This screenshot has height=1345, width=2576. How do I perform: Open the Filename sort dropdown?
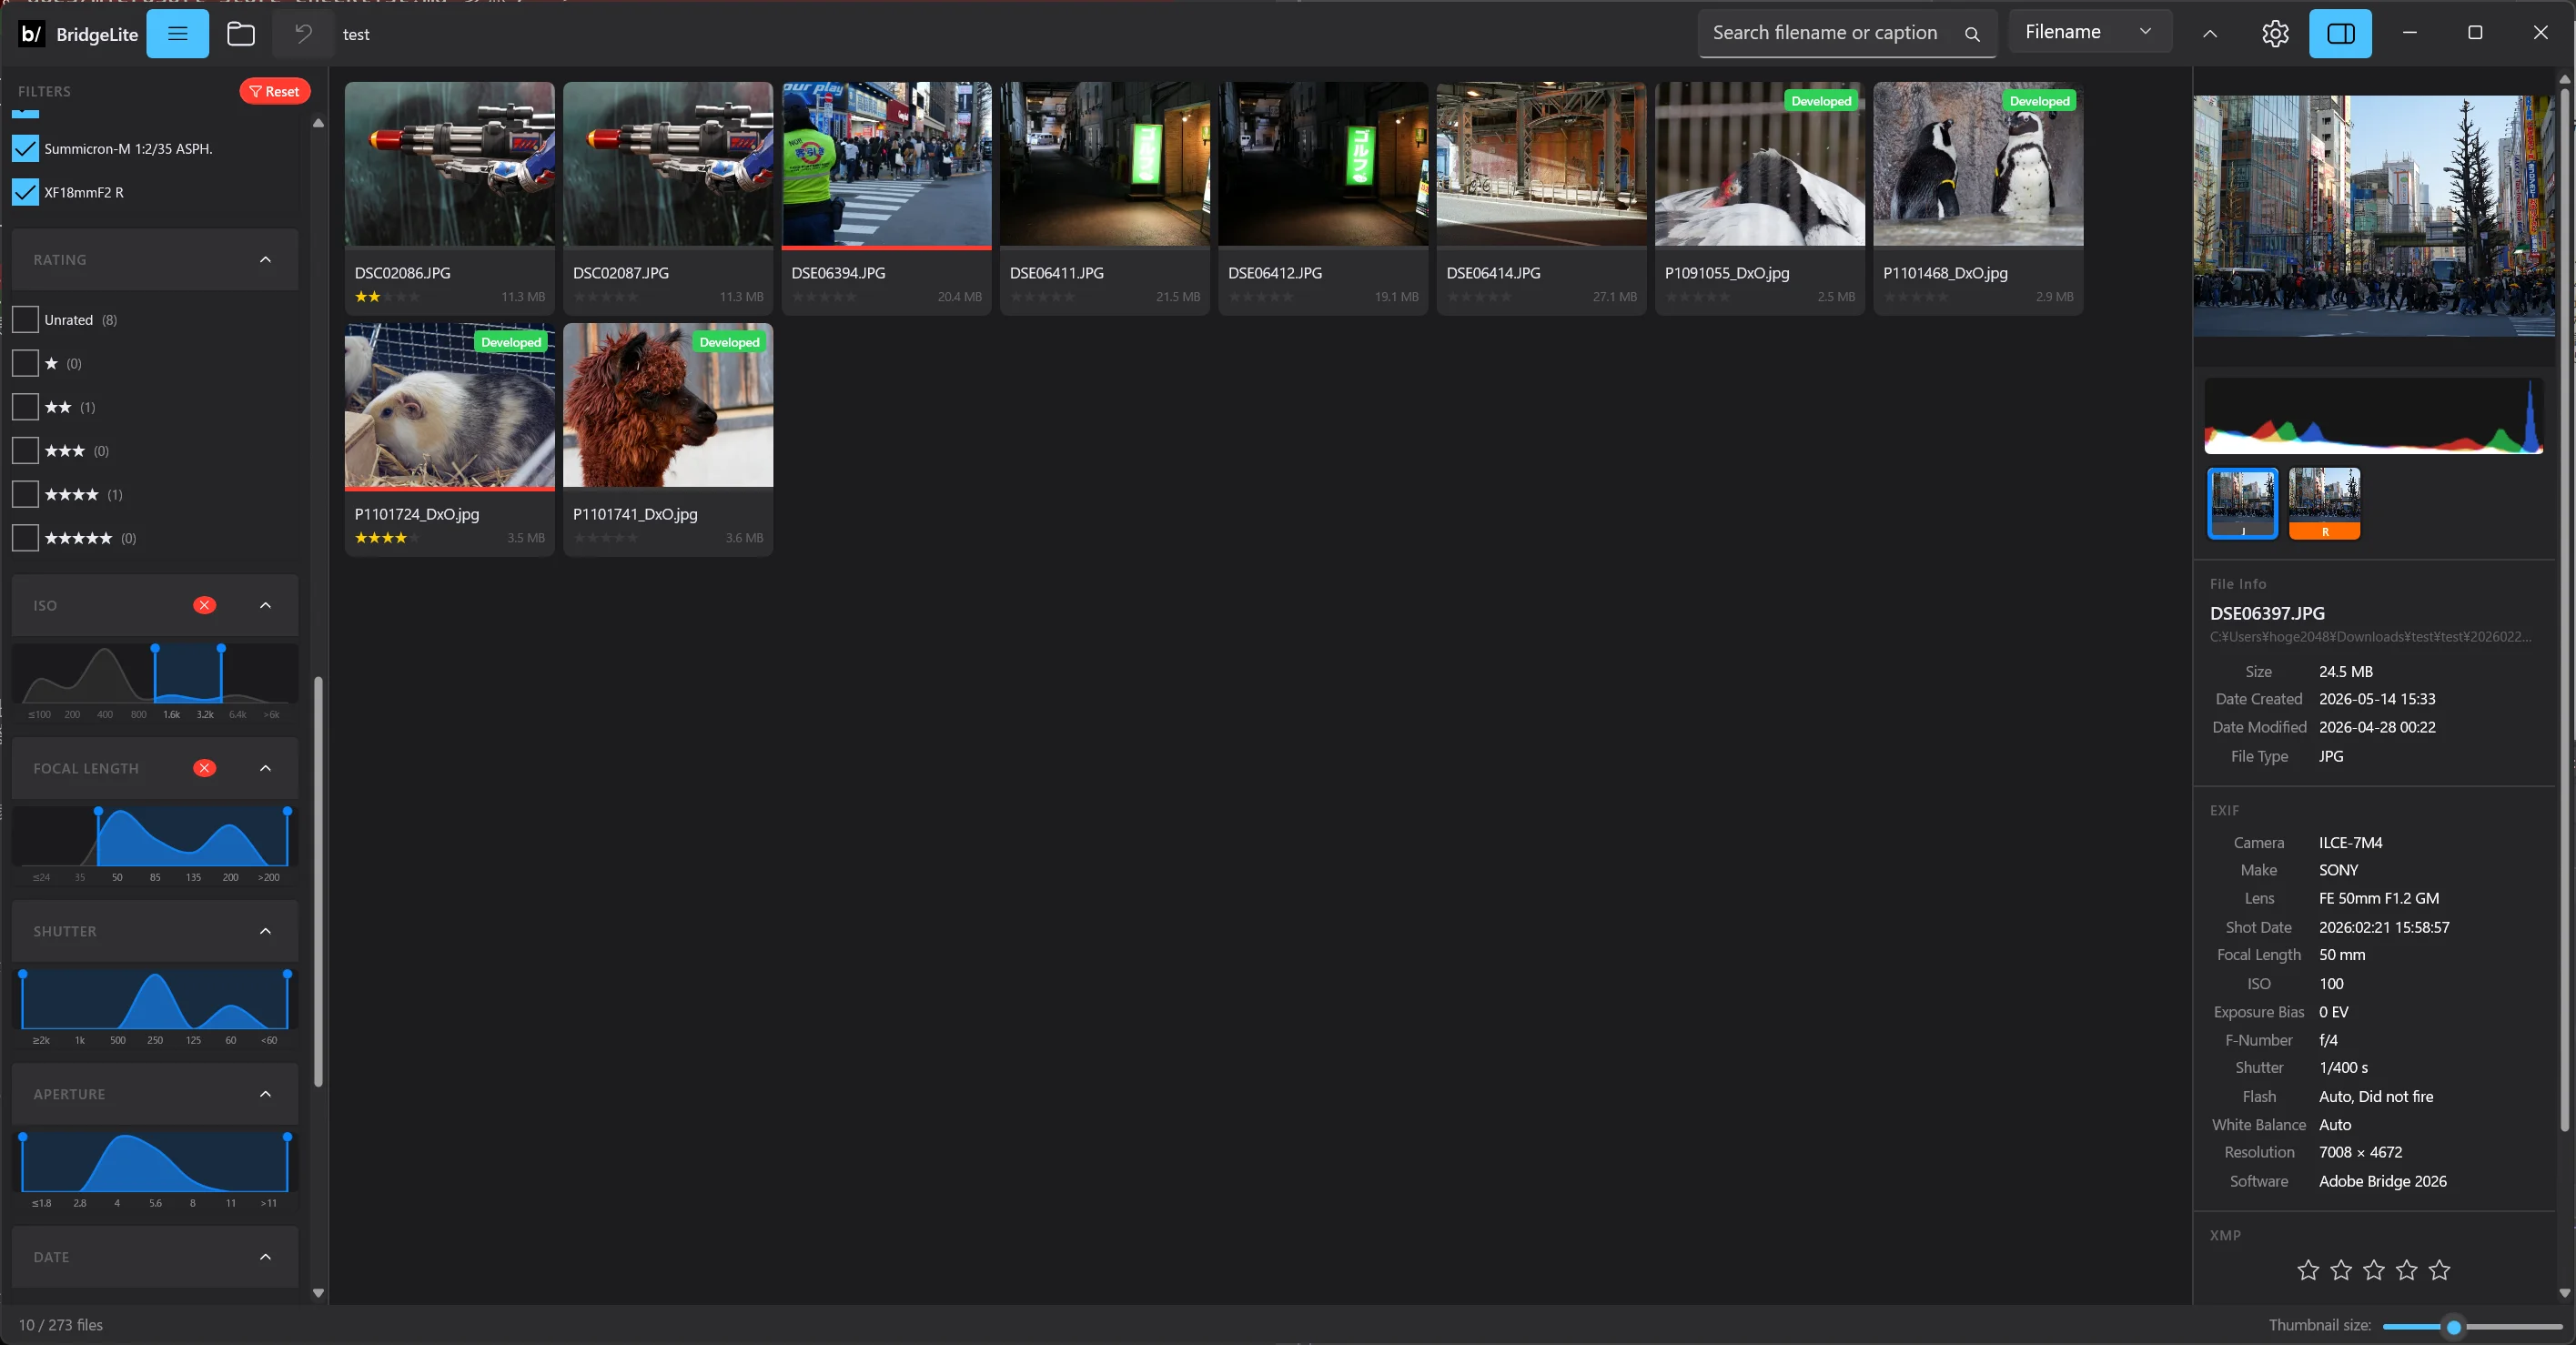[x=2089, y=32]
